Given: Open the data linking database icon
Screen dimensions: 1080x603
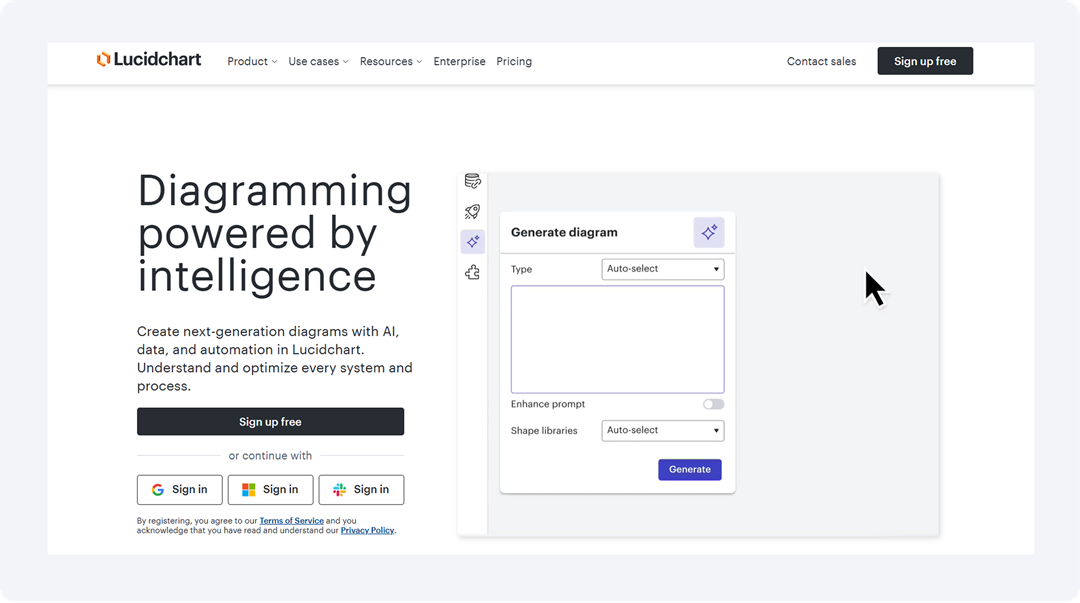Looking at the screenshot, I should pos(472,181).
